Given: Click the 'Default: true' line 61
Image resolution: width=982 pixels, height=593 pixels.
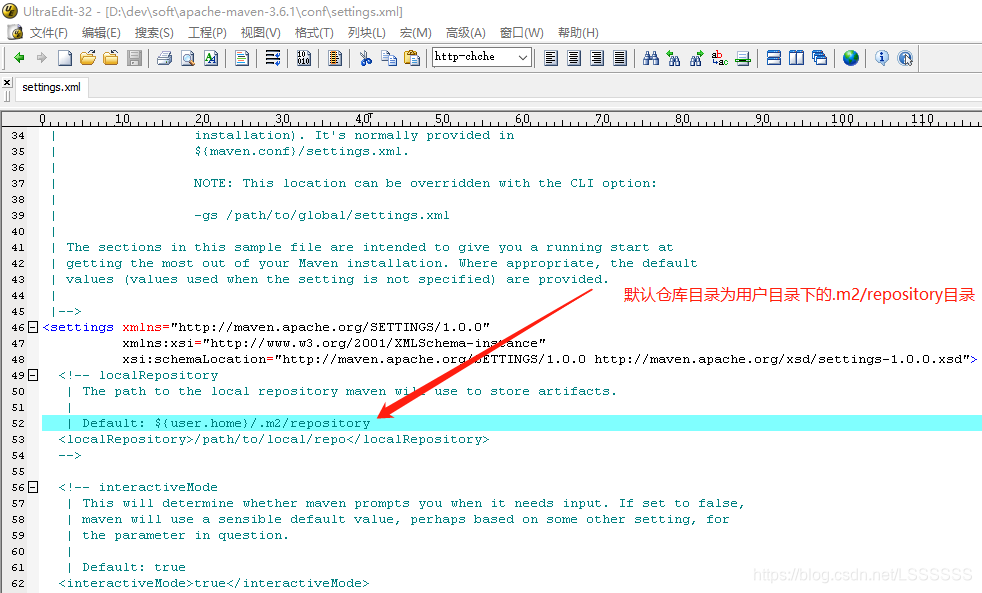Looking at the screenshot, I should (134, 567).
